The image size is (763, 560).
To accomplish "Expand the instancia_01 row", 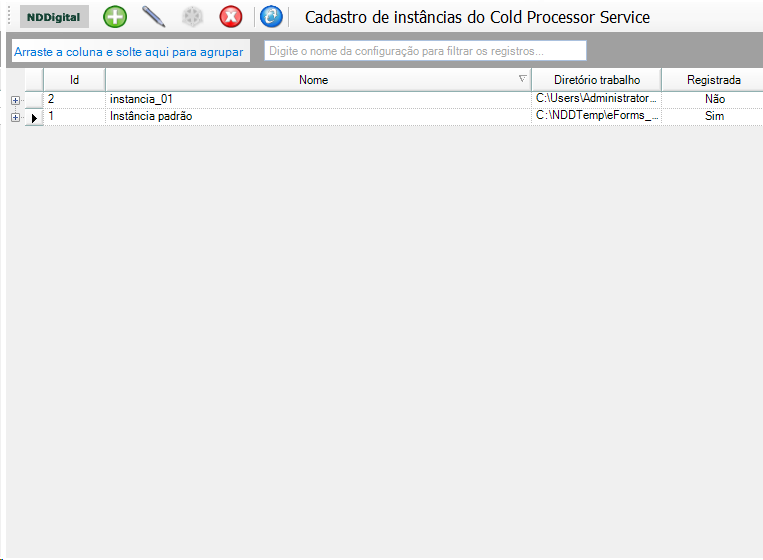I will 15,100.
